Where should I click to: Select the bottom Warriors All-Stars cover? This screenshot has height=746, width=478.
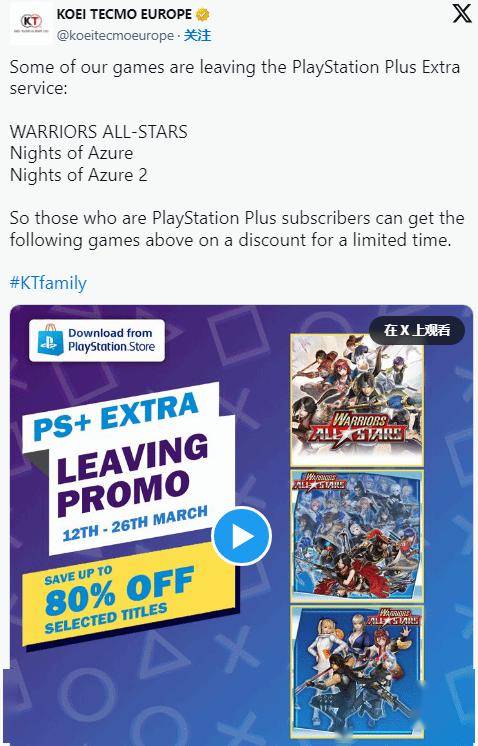[x=357, y=672]
